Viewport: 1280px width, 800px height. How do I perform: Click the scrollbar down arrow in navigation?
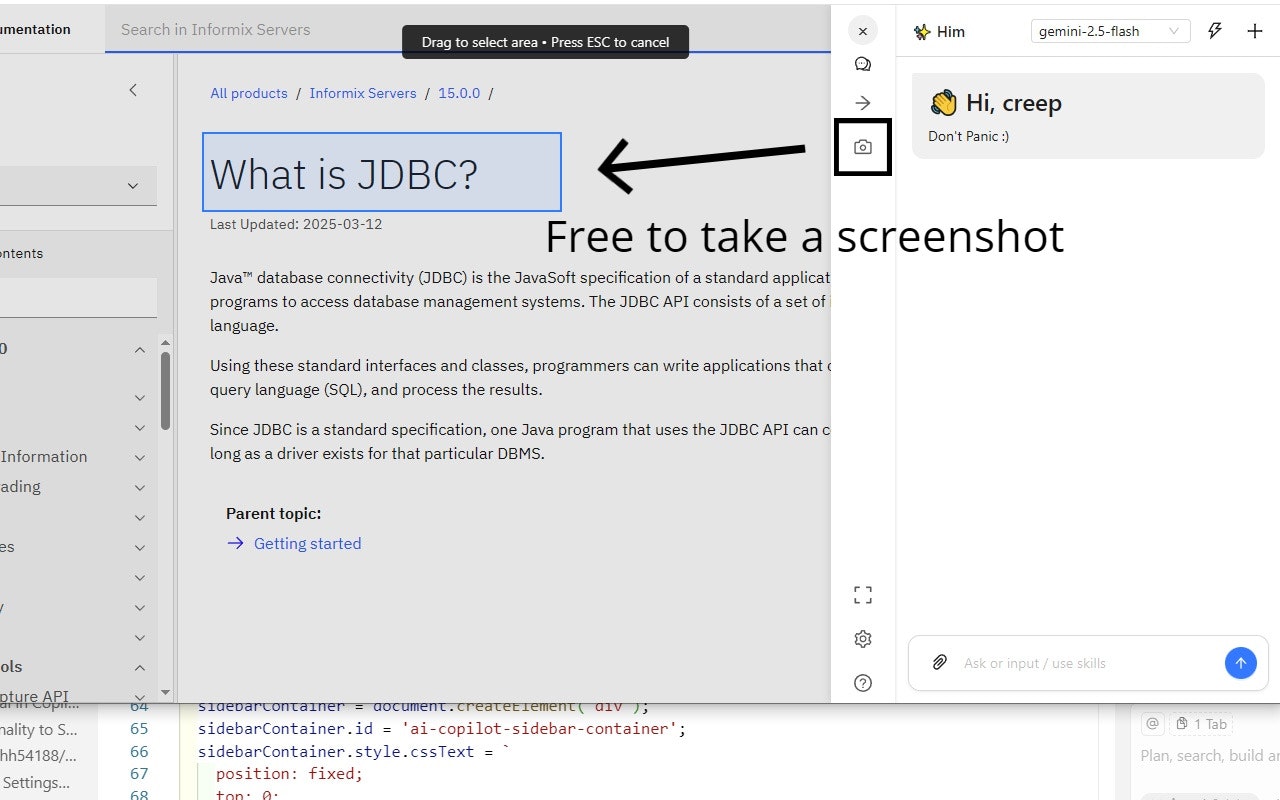165,691
